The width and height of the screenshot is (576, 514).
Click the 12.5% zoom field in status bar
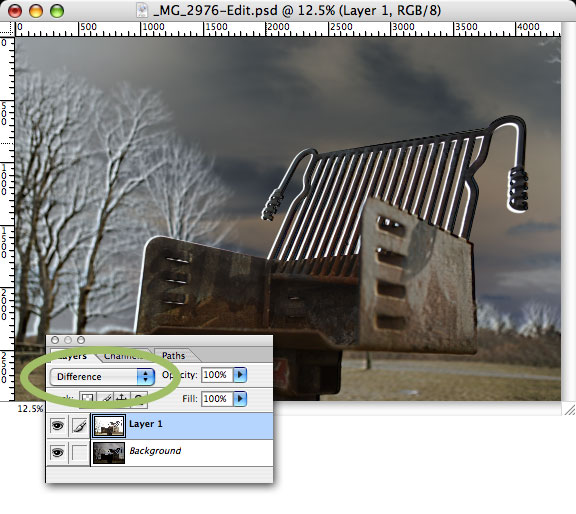click(30, 409)
